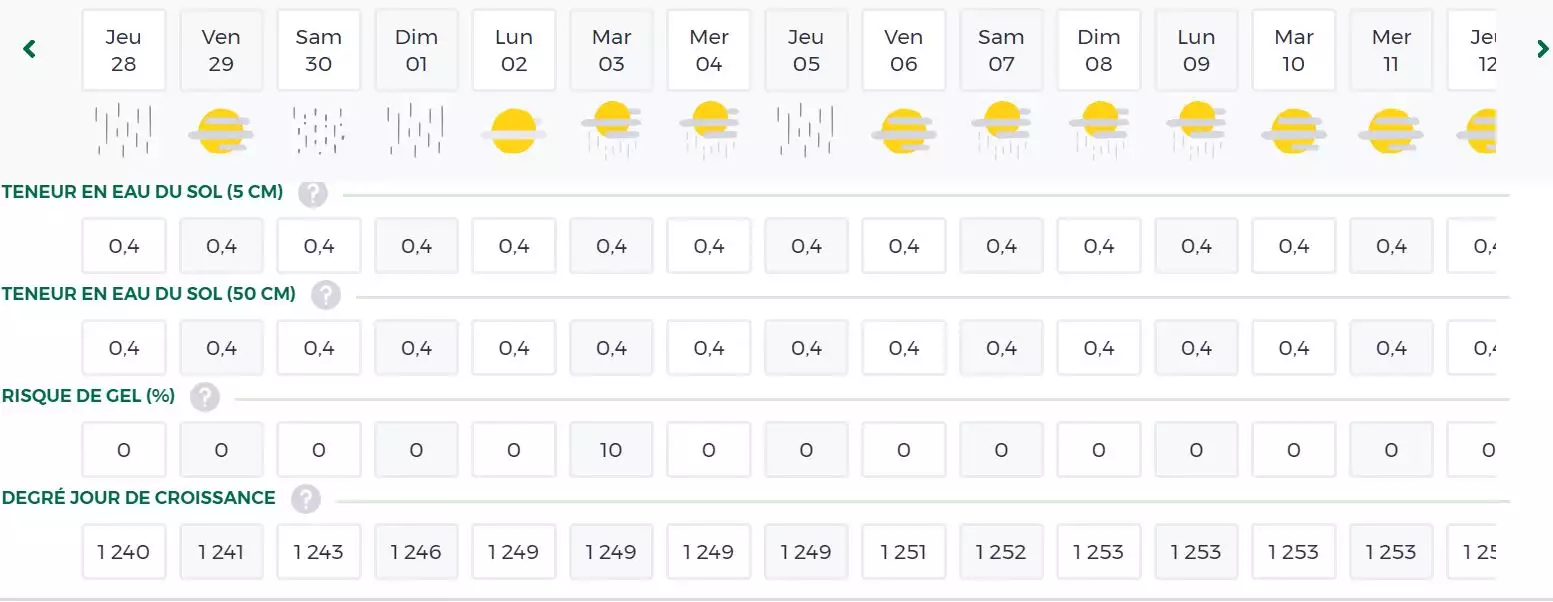
Task: Open help icon beside Degré jour de croissance
Action: [306, 499]
